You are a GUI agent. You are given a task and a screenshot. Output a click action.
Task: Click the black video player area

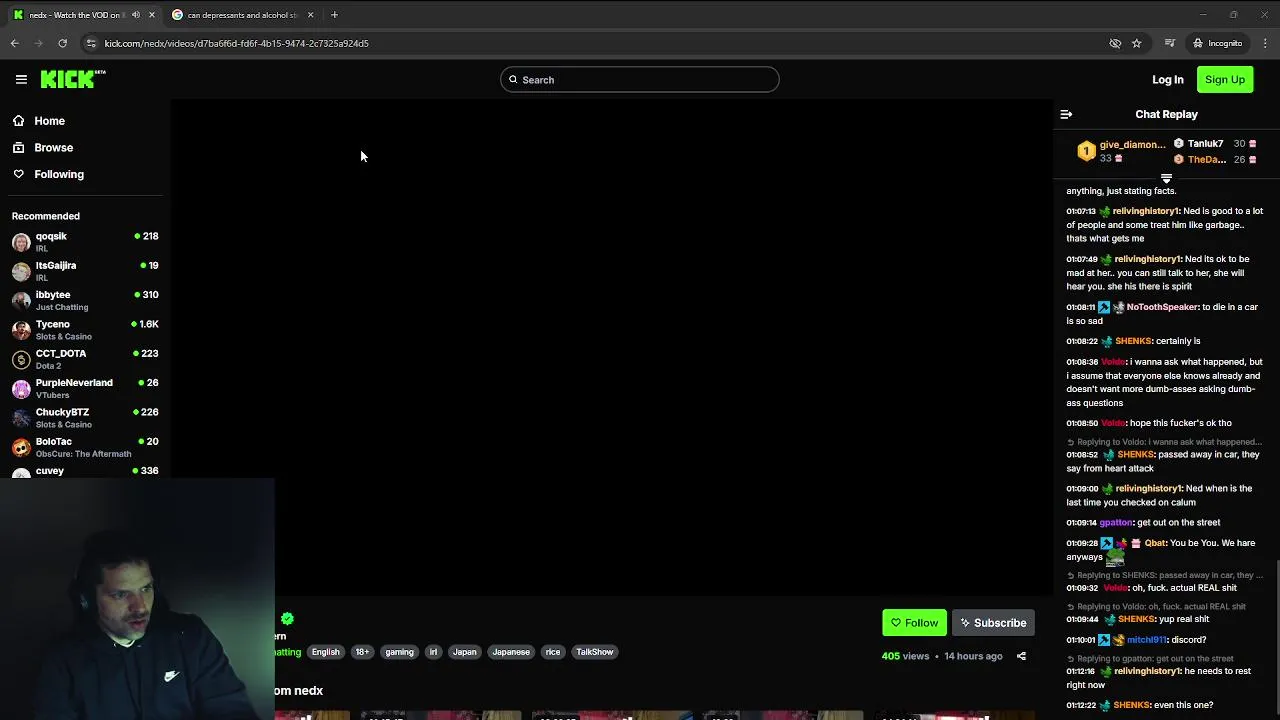point(611,347)
